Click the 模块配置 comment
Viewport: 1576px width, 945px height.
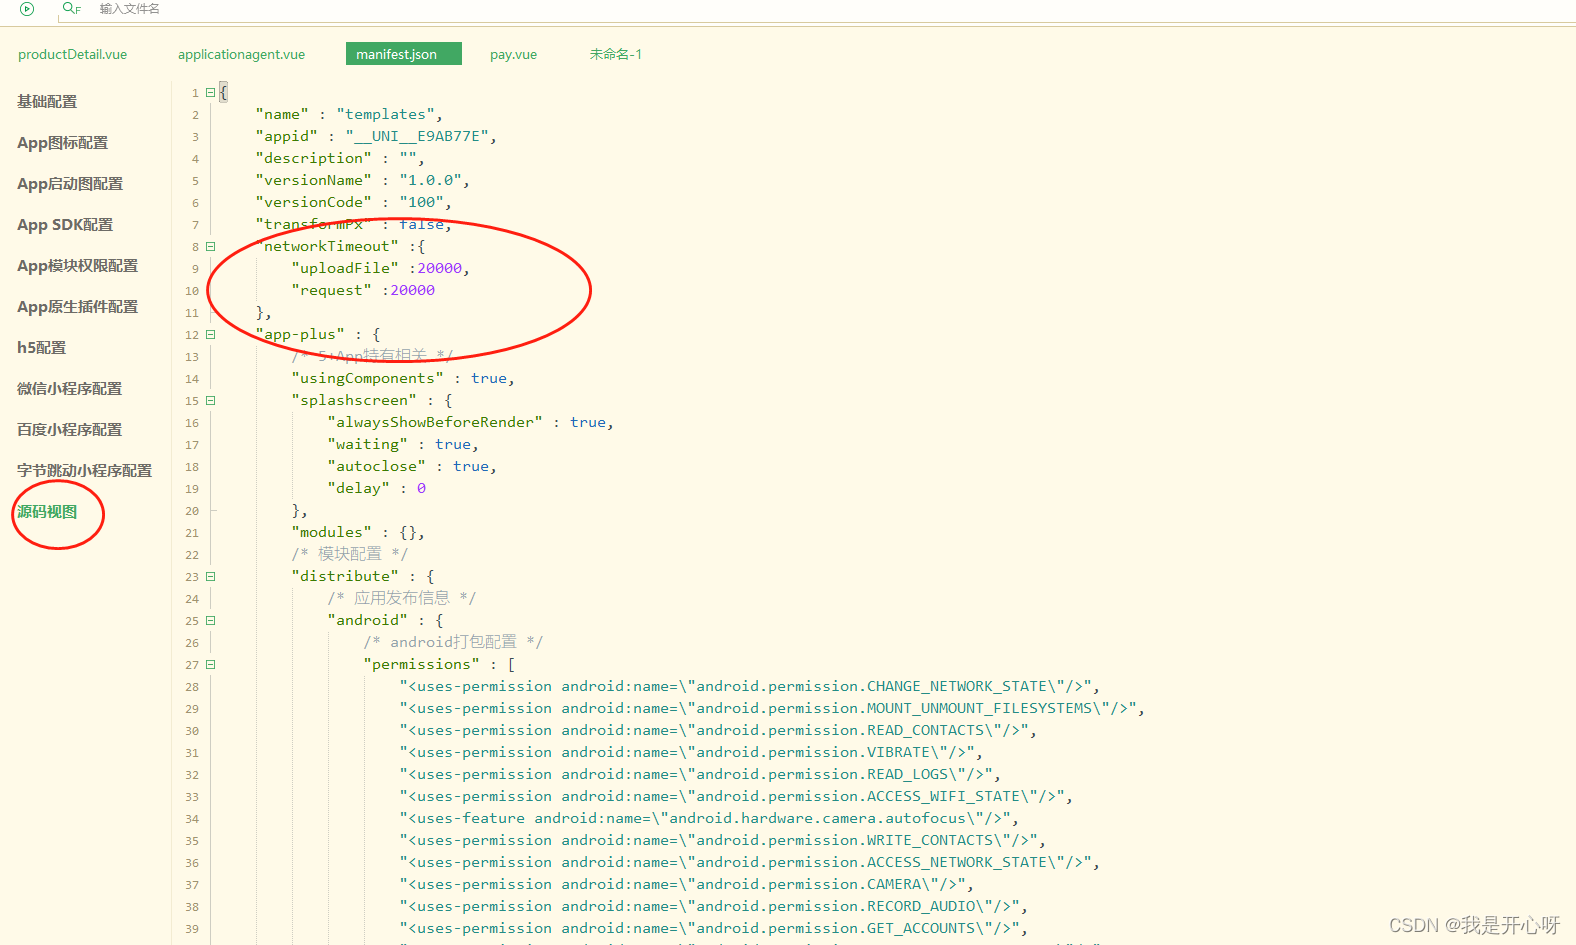point(350,554)
